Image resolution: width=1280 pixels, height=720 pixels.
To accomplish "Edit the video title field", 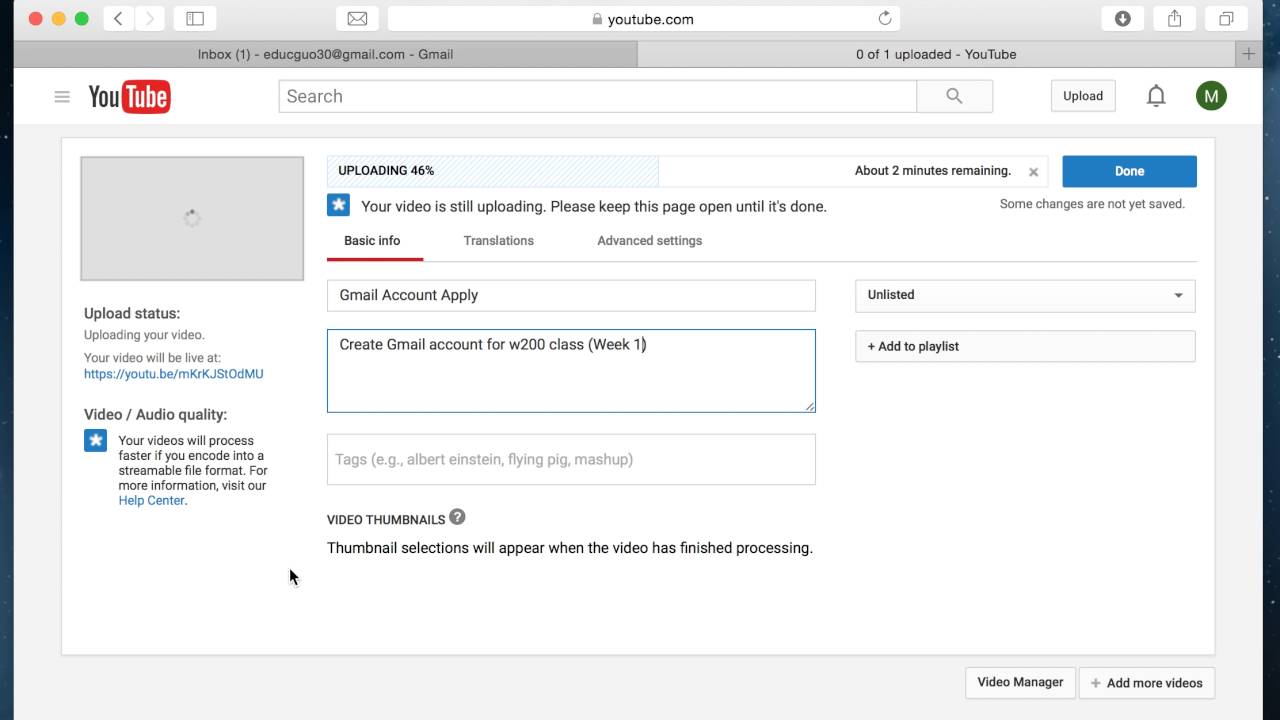I will 571,295.
